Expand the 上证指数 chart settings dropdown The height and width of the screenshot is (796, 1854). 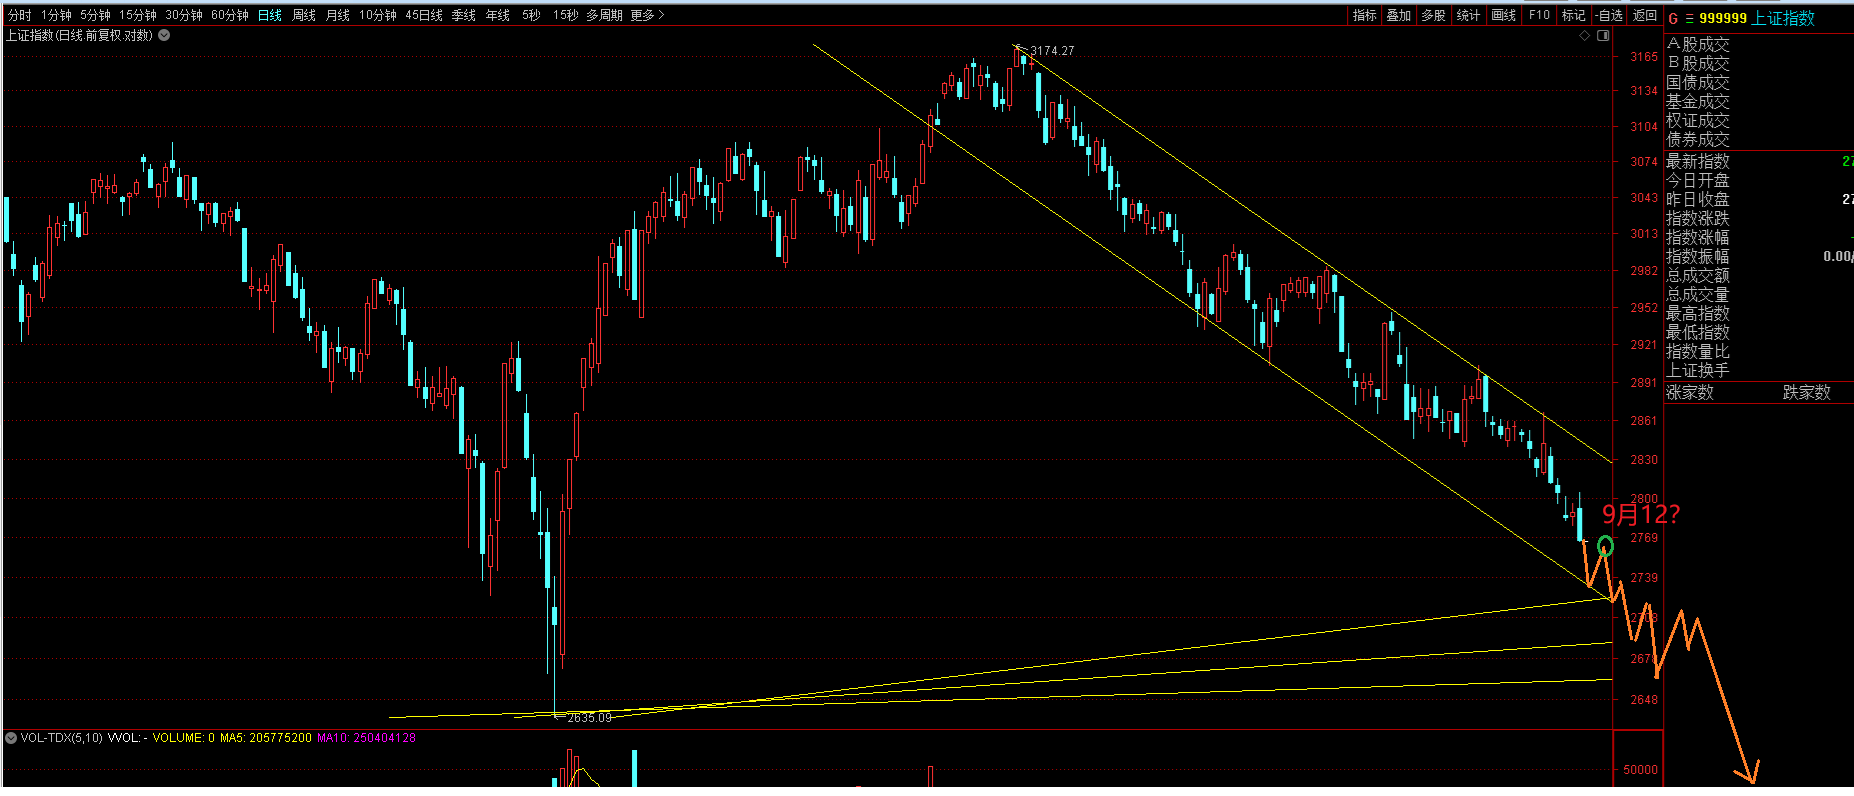[164, 35]
